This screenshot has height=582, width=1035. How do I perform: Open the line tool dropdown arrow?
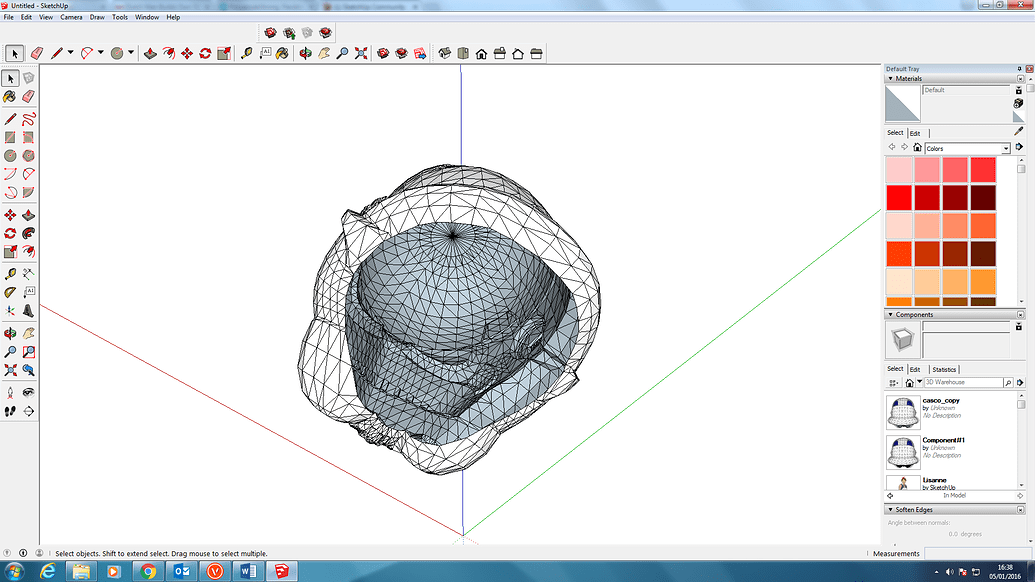click(73, 53)
